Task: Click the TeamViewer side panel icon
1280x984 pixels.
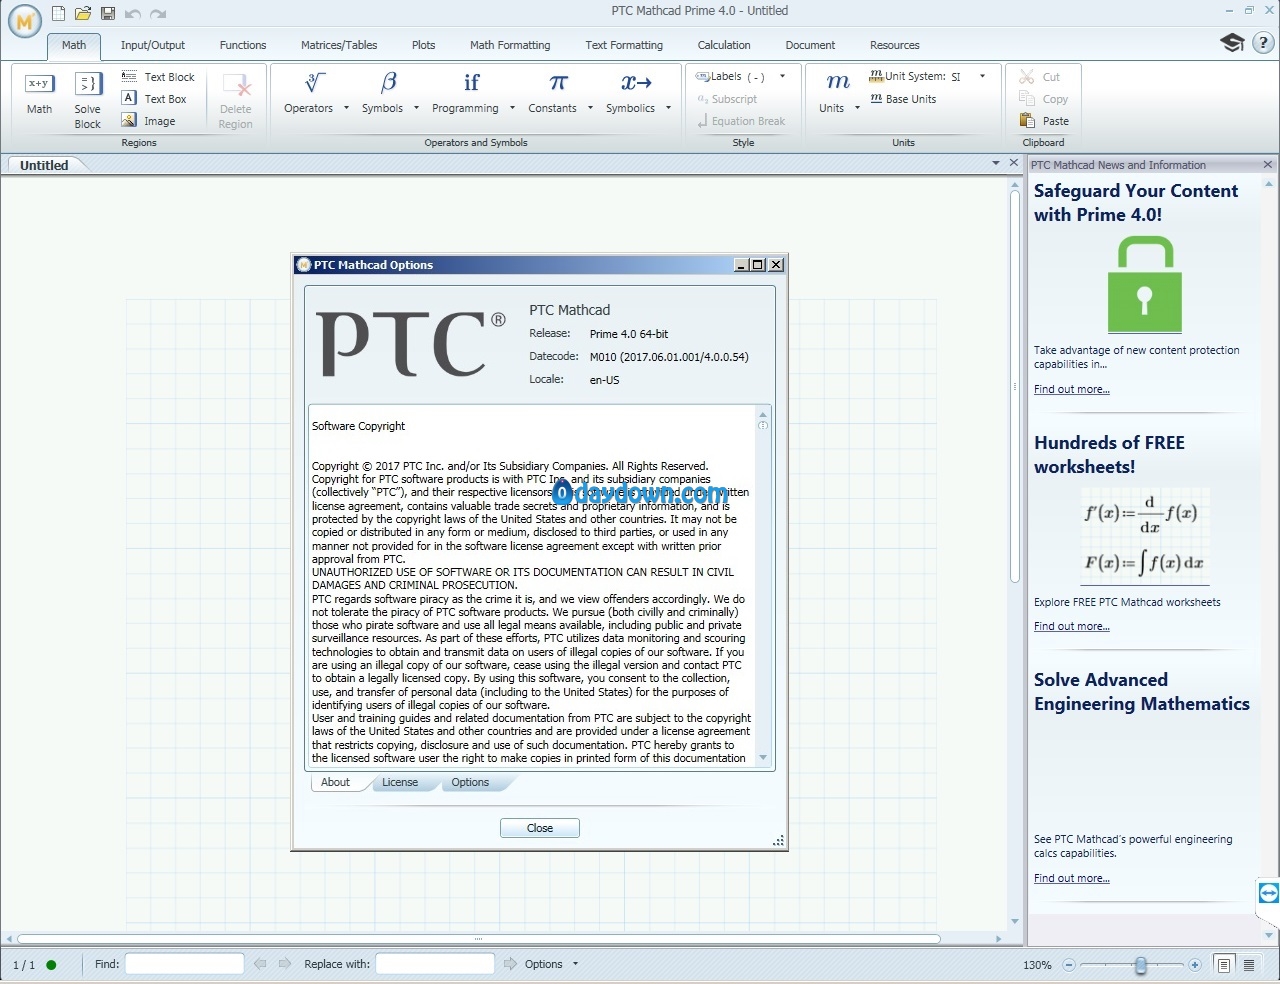Action: [1269, 893]
